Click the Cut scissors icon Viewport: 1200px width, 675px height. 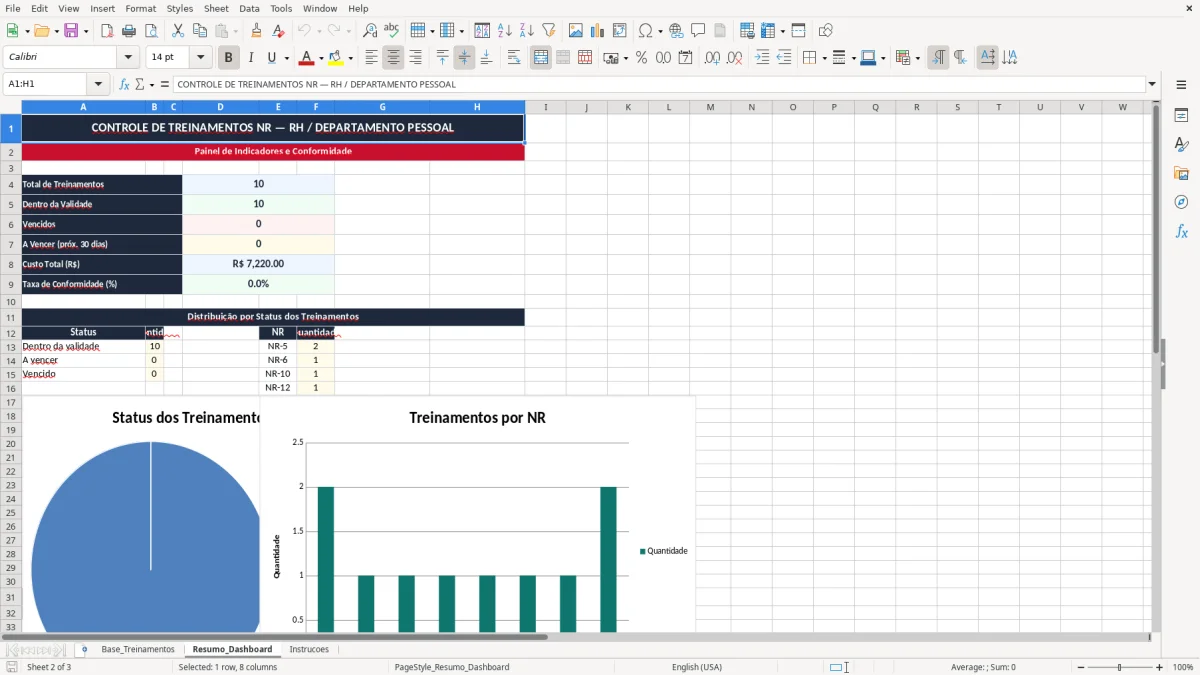pyautogui.click(x=177, y=31)
